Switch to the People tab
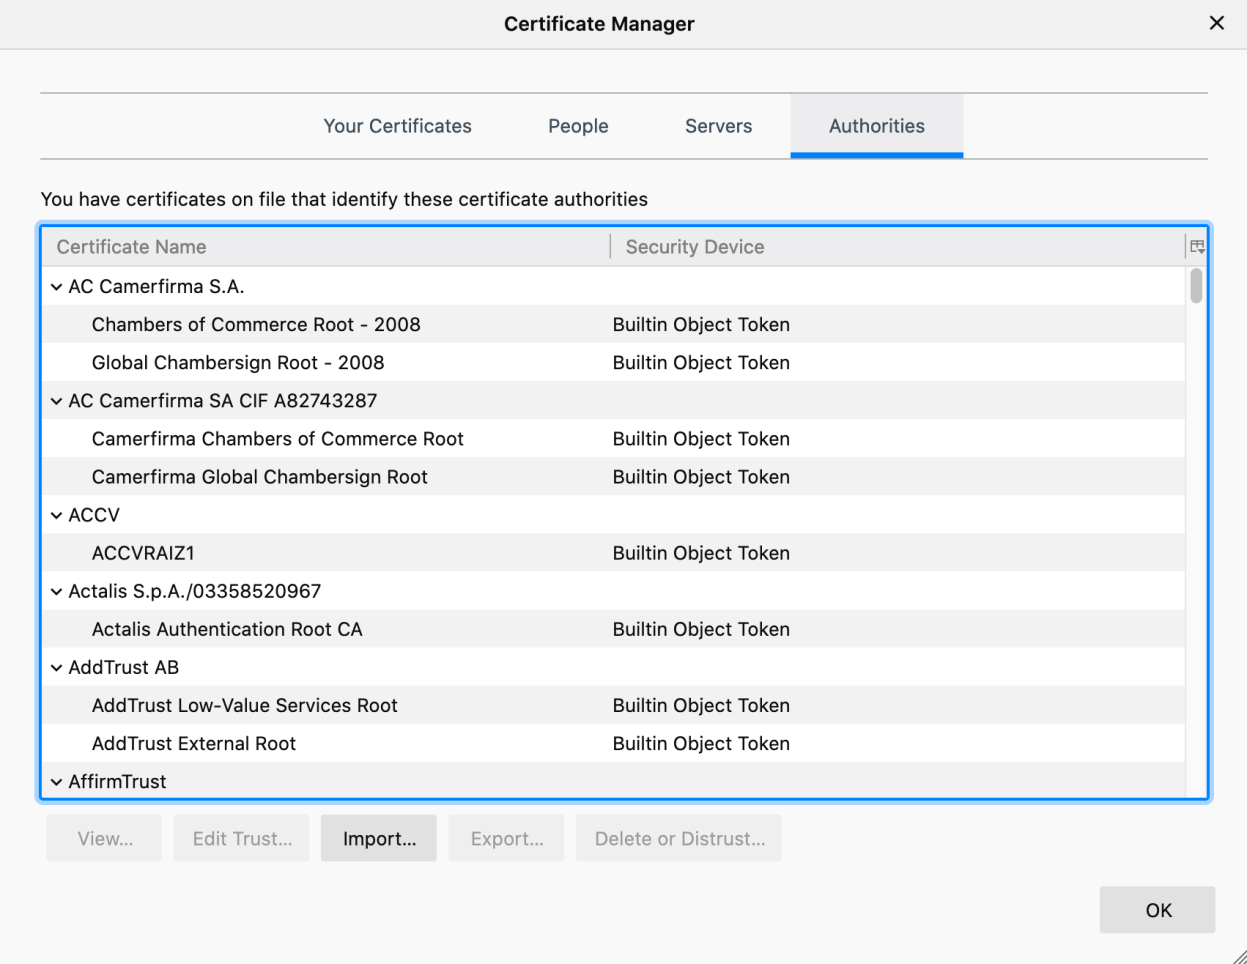This screenshot has height=964, width=1247. point(578,126)
